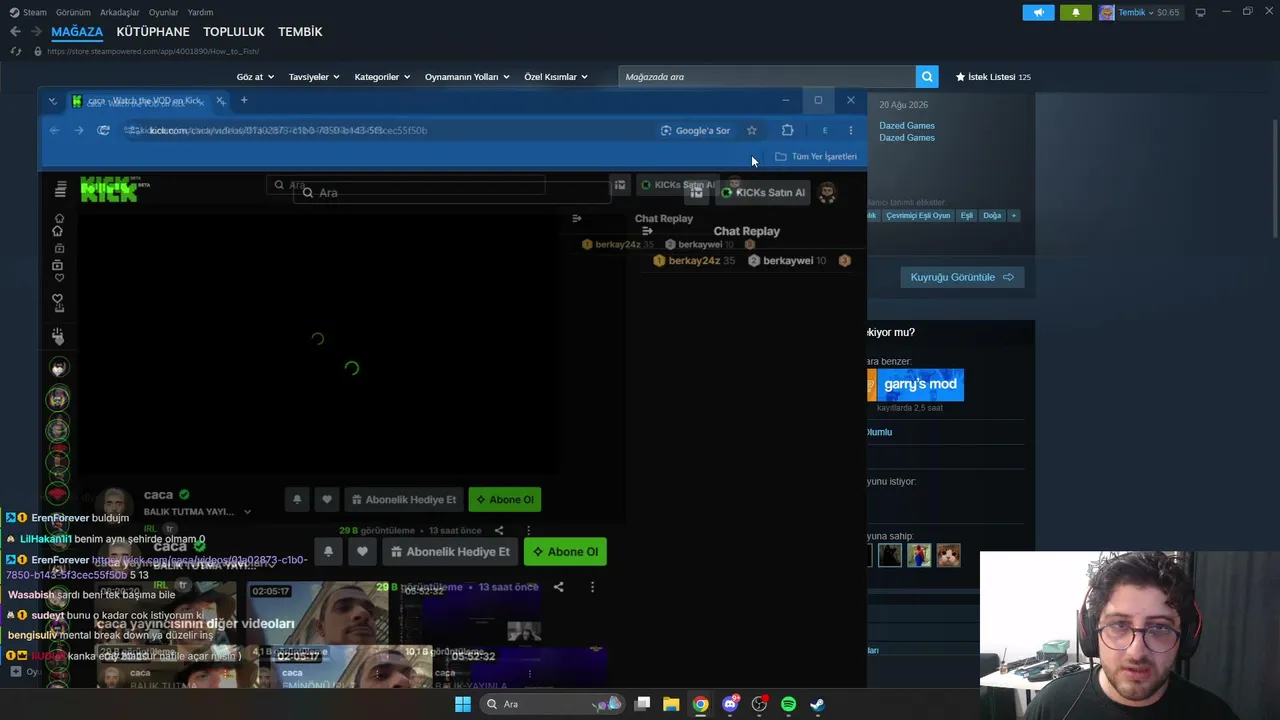Open İstek Listesi wishlist

(x=993, y=77)
